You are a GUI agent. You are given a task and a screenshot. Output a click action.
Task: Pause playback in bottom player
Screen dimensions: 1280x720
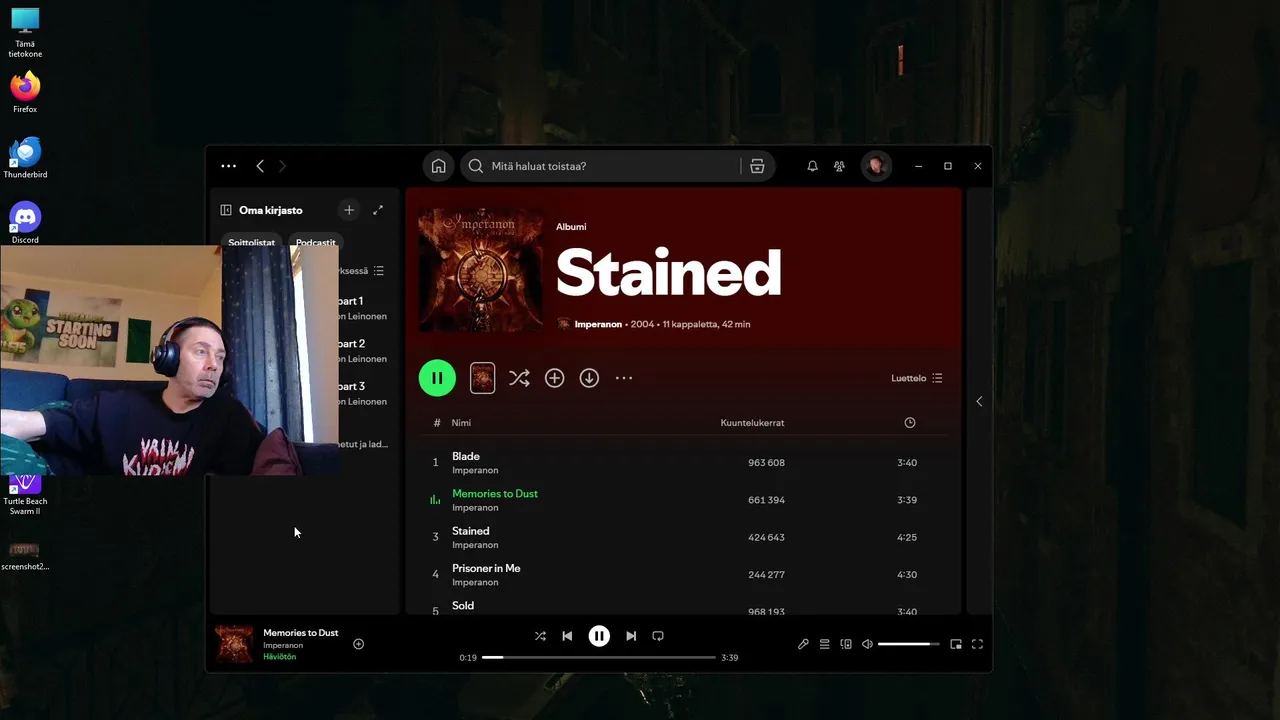(599, 636)
